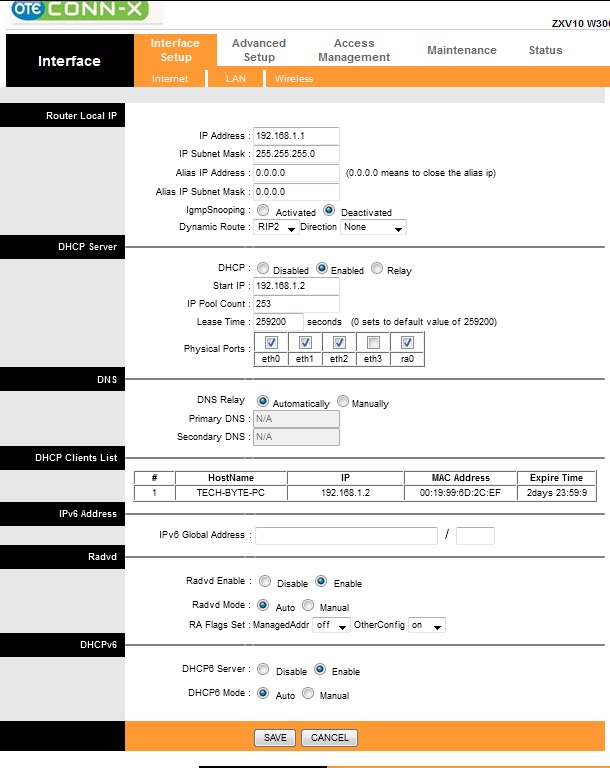Enable the eth3 physical port checkbox

click(373, 342)
